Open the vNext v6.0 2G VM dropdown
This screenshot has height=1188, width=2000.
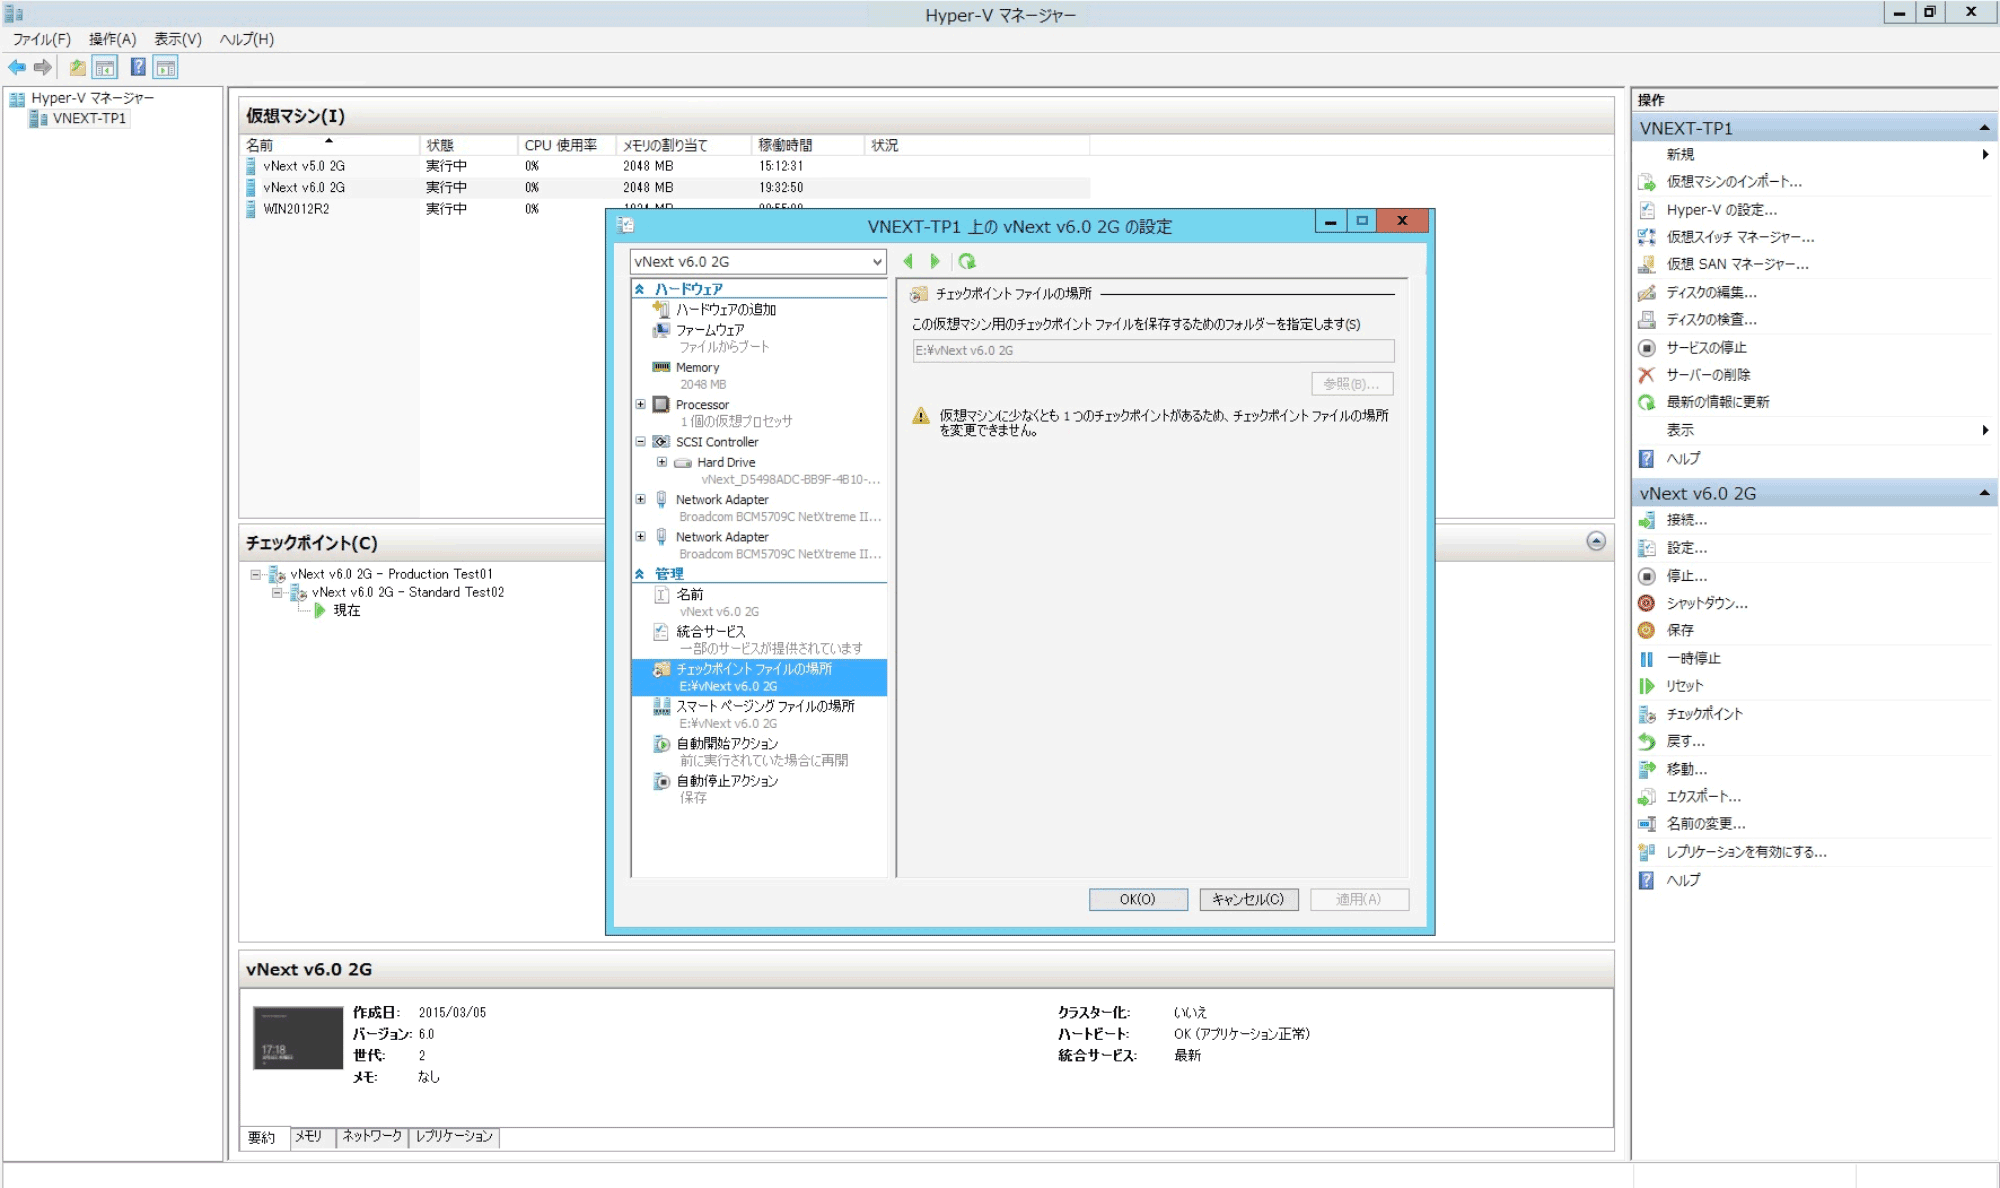pos(758,262)
